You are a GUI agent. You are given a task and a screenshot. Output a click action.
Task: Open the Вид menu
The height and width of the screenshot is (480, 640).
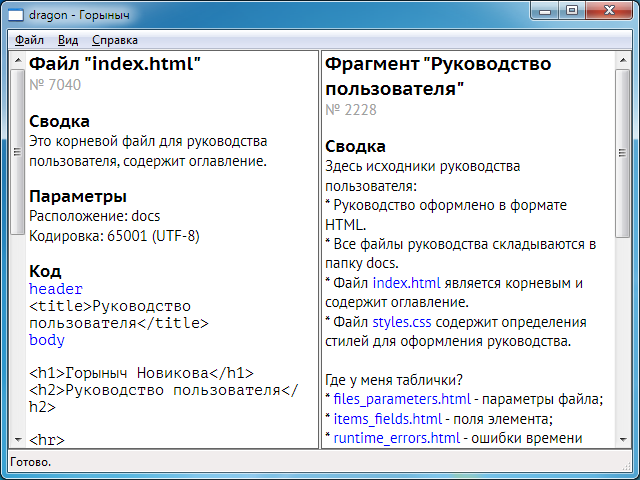[68, 40]
